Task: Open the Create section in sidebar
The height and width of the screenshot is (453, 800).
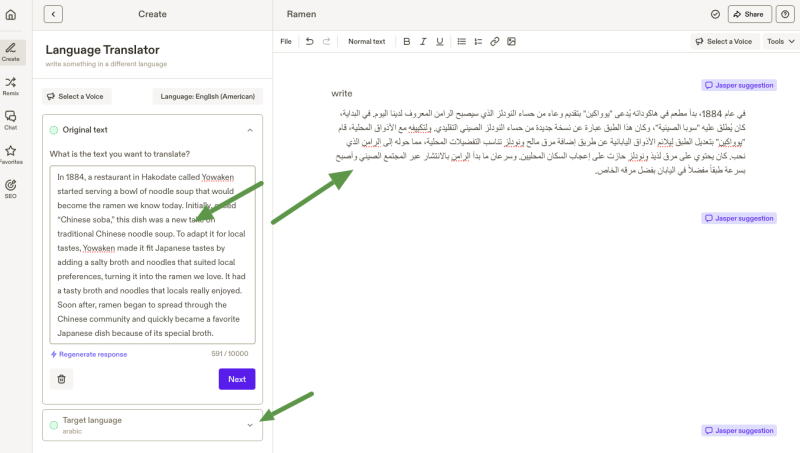Action: (x=11, y=52)
